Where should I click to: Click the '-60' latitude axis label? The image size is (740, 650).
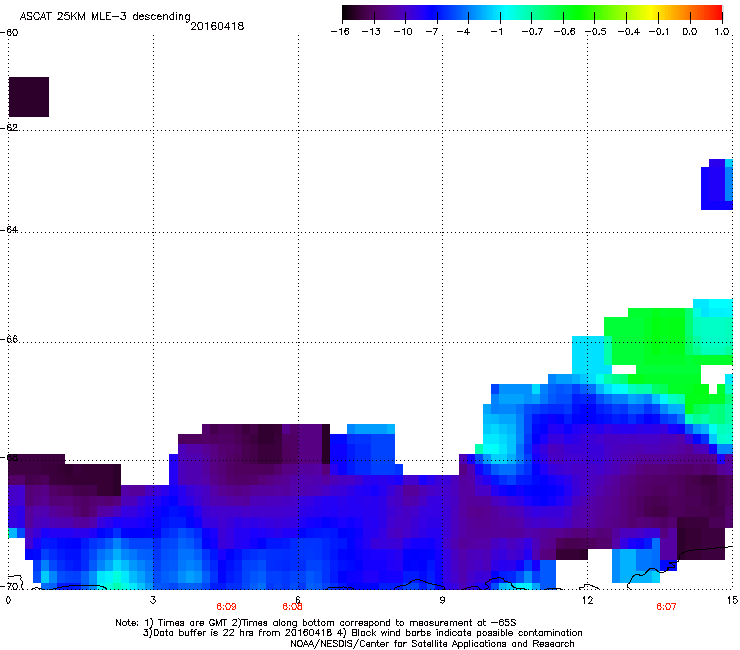[x=9, y=33]
